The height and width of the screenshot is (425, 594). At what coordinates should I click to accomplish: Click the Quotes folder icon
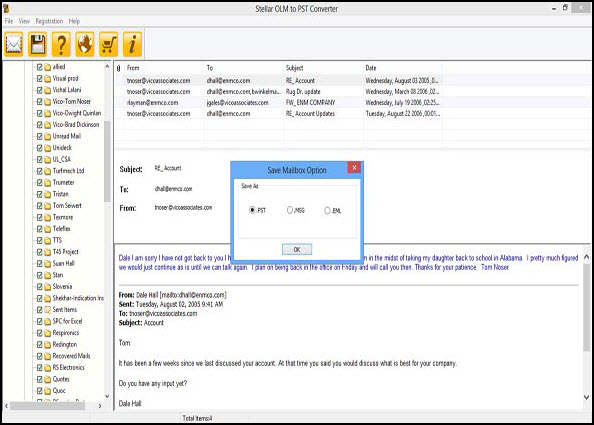tap(47, 379)
